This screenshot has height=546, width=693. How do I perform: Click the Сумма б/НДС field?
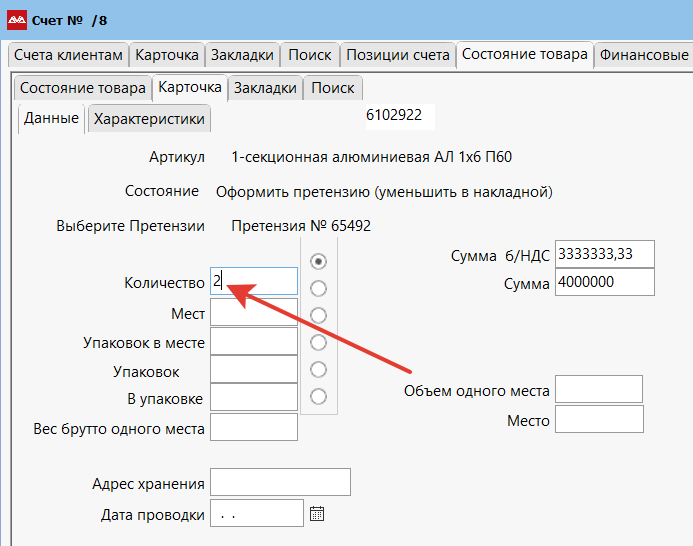point(604,254)
